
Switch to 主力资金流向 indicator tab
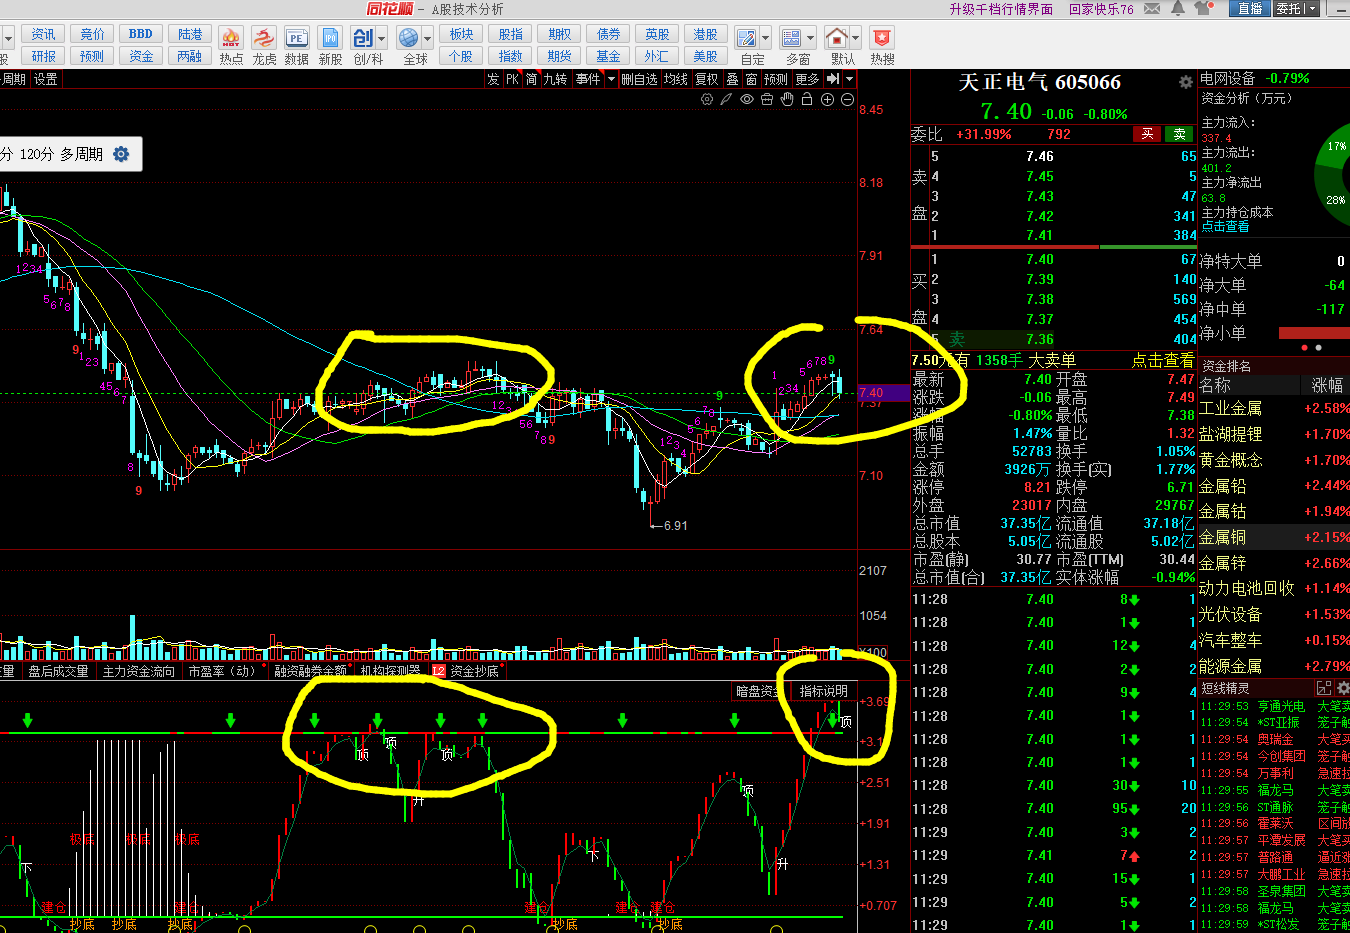click(138, 671)
